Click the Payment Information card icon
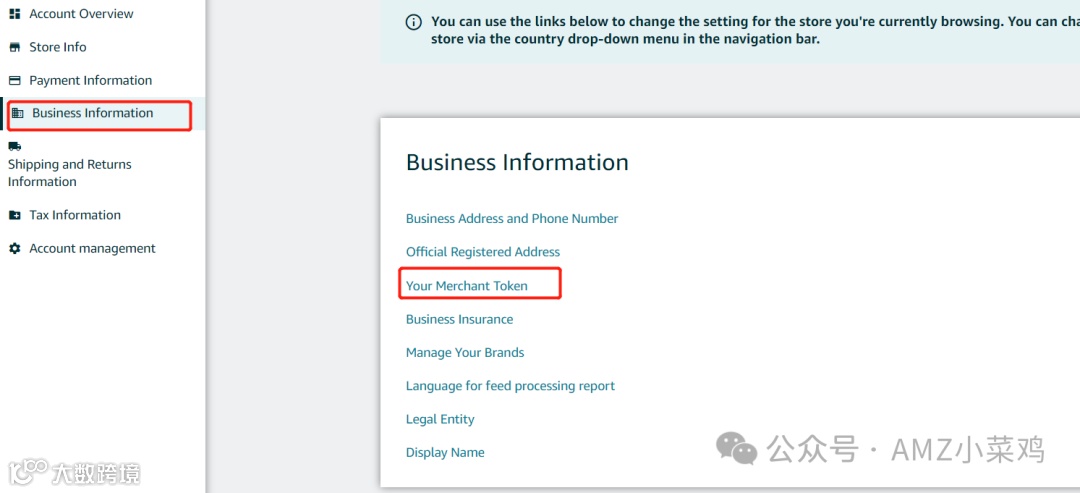The image size is (1080, 493). click(x=14, y=81)
